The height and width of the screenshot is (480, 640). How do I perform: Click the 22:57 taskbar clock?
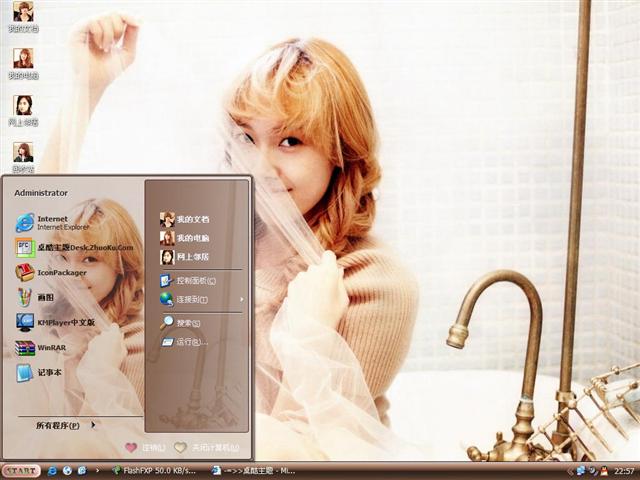624,471
